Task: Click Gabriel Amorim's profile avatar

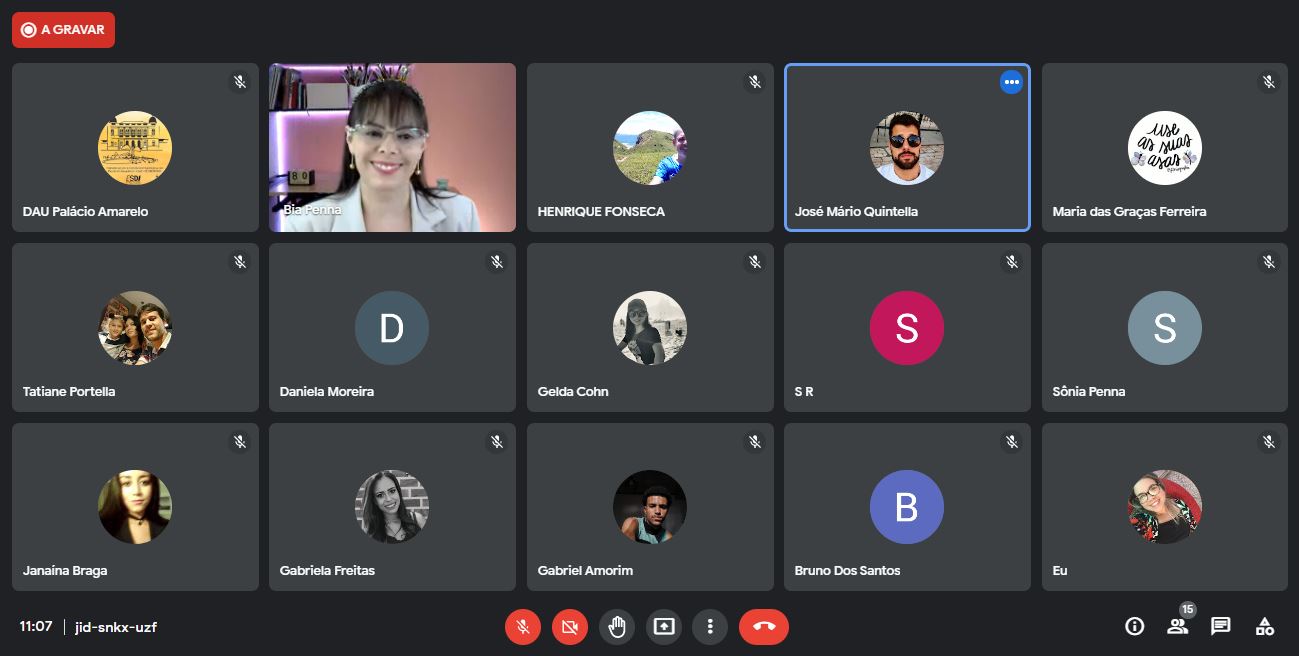Action: click(x=649, y=507)
